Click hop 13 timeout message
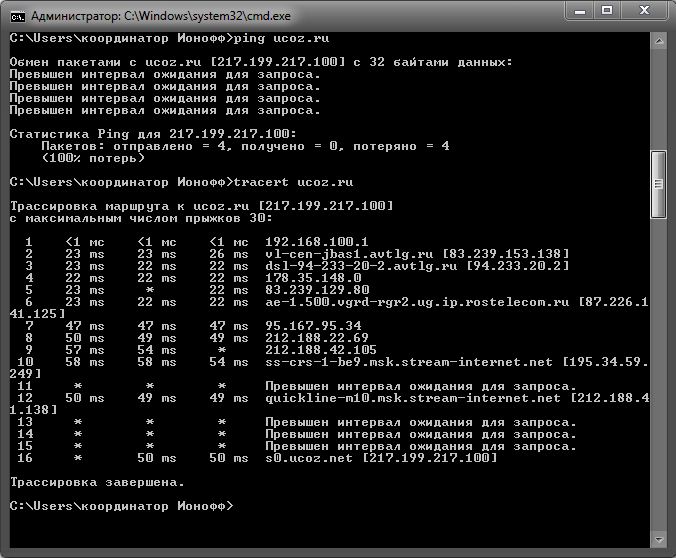The image size is (676, 558). [x=421, y=422]
